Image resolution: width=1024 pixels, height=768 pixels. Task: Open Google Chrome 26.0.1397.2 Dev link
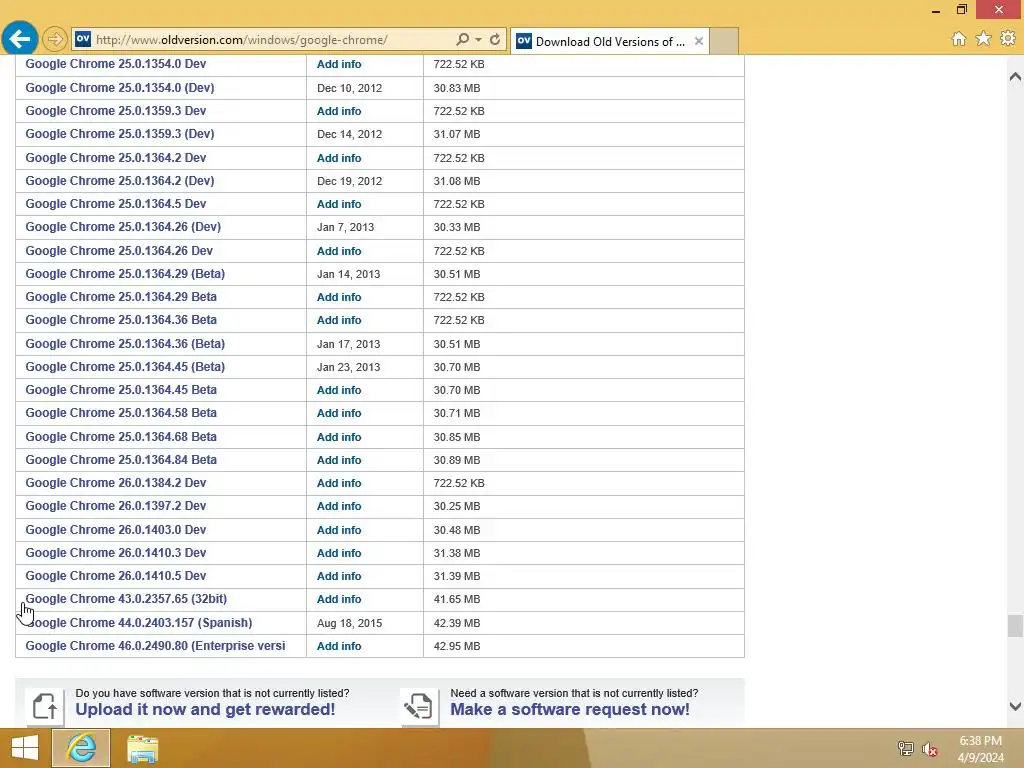(x=116, y=506)
